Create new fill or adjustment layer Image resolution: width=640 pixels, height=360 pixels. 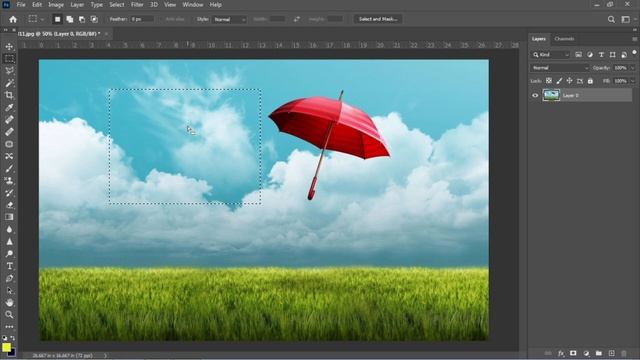tap(586, 353)
